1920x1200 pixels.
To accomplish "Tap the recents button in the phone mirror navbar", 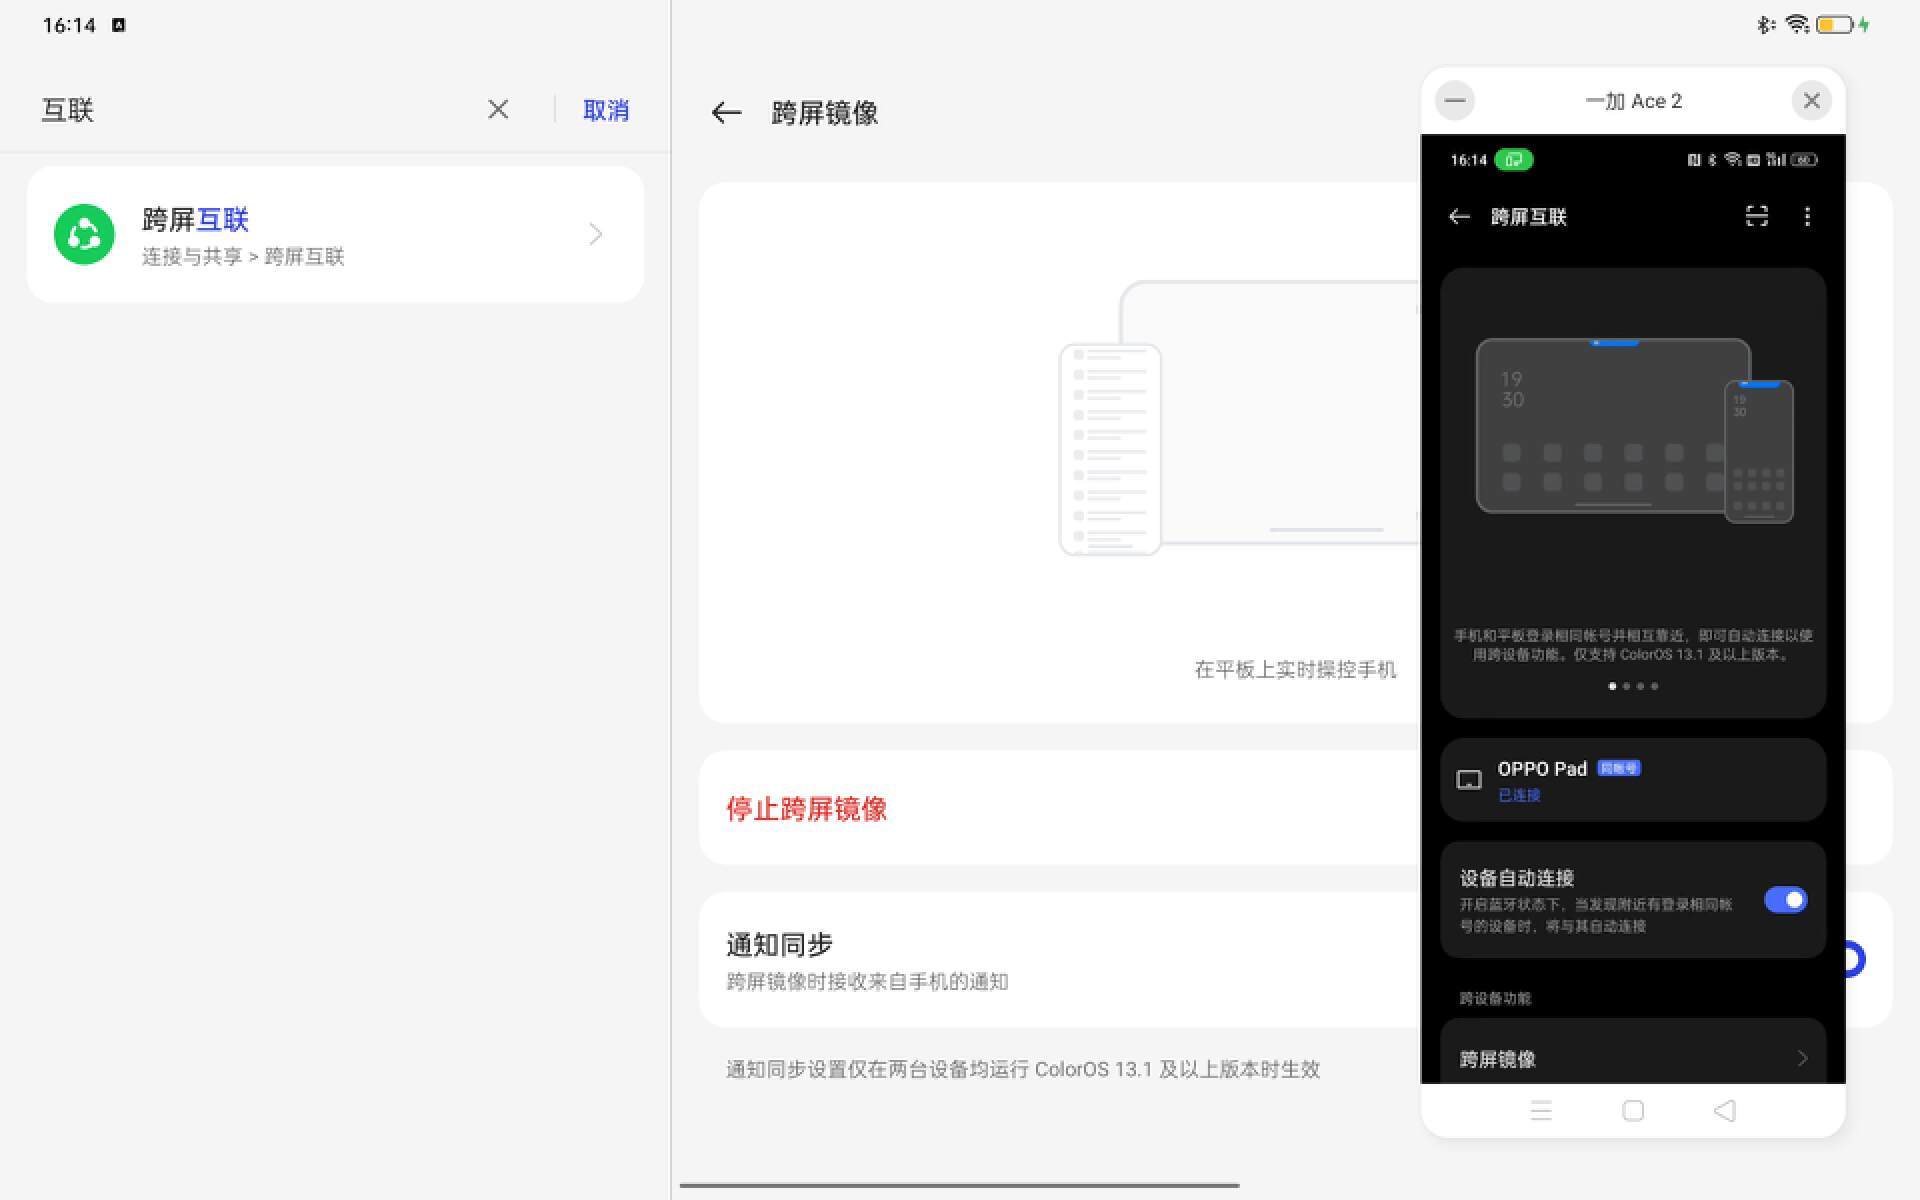I will click(x=1541, y=1110).
